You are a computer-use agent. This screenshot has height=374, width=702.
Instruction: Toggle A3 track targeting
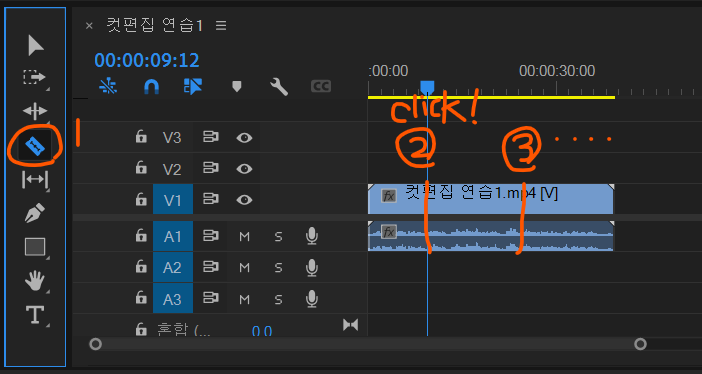pos(173,299)
